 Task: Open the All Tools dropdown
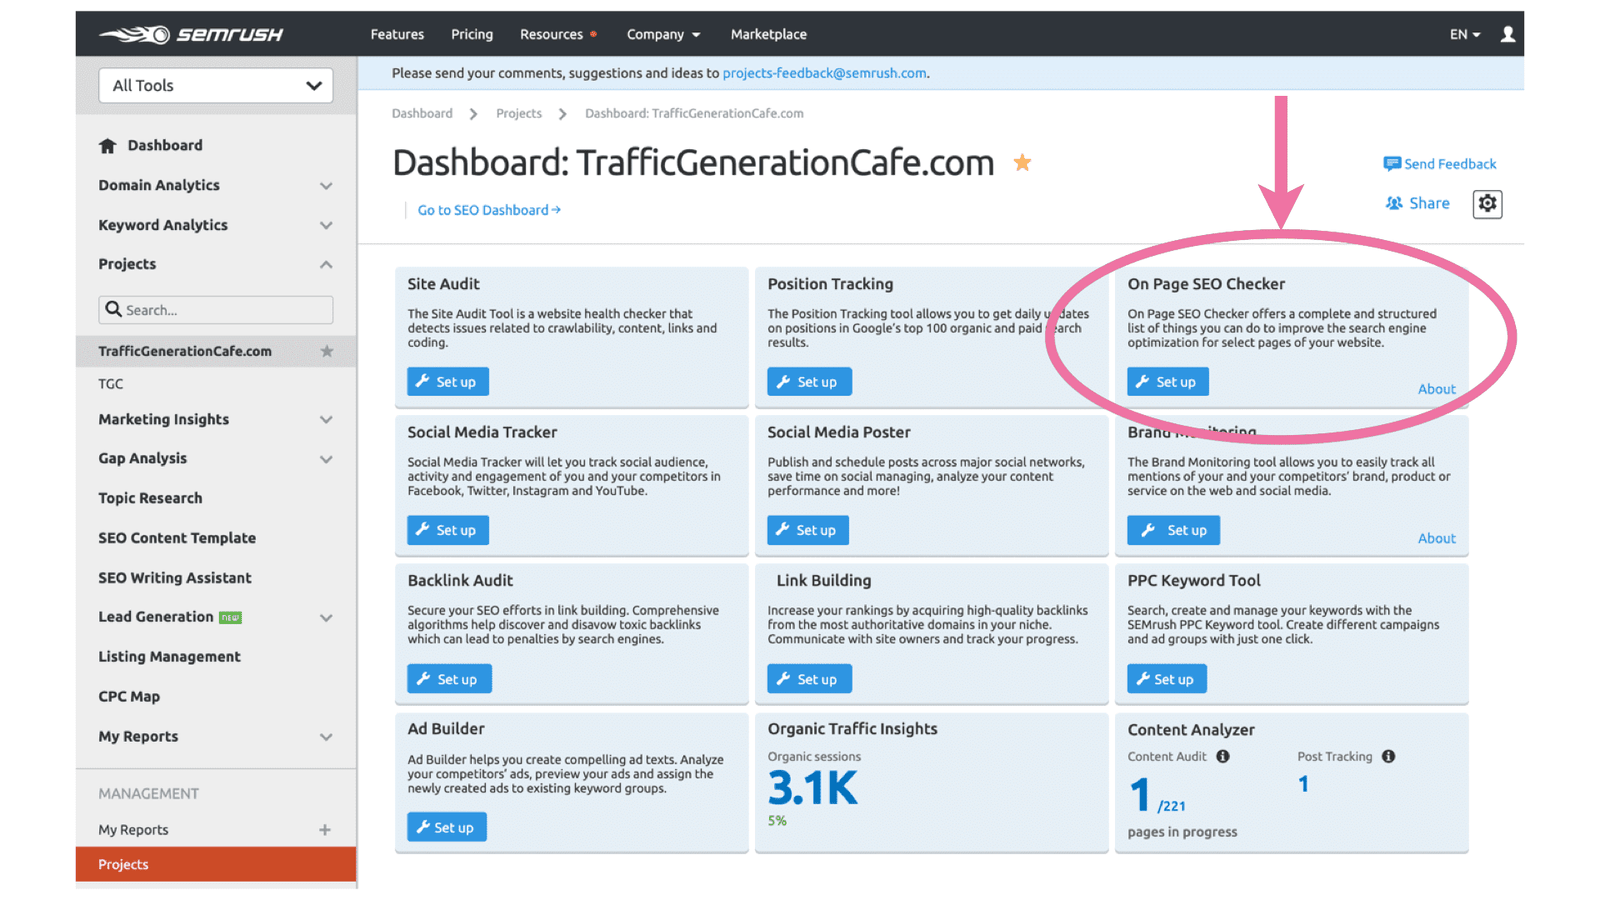click(215, 85)
